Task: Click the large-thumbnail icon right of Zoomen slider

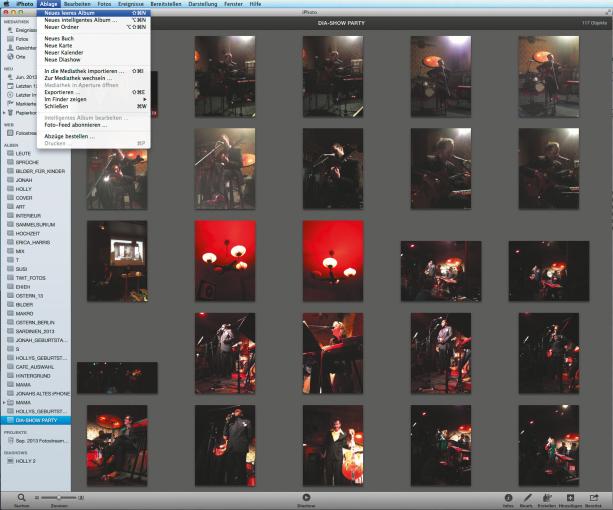Action: [81, 498]
